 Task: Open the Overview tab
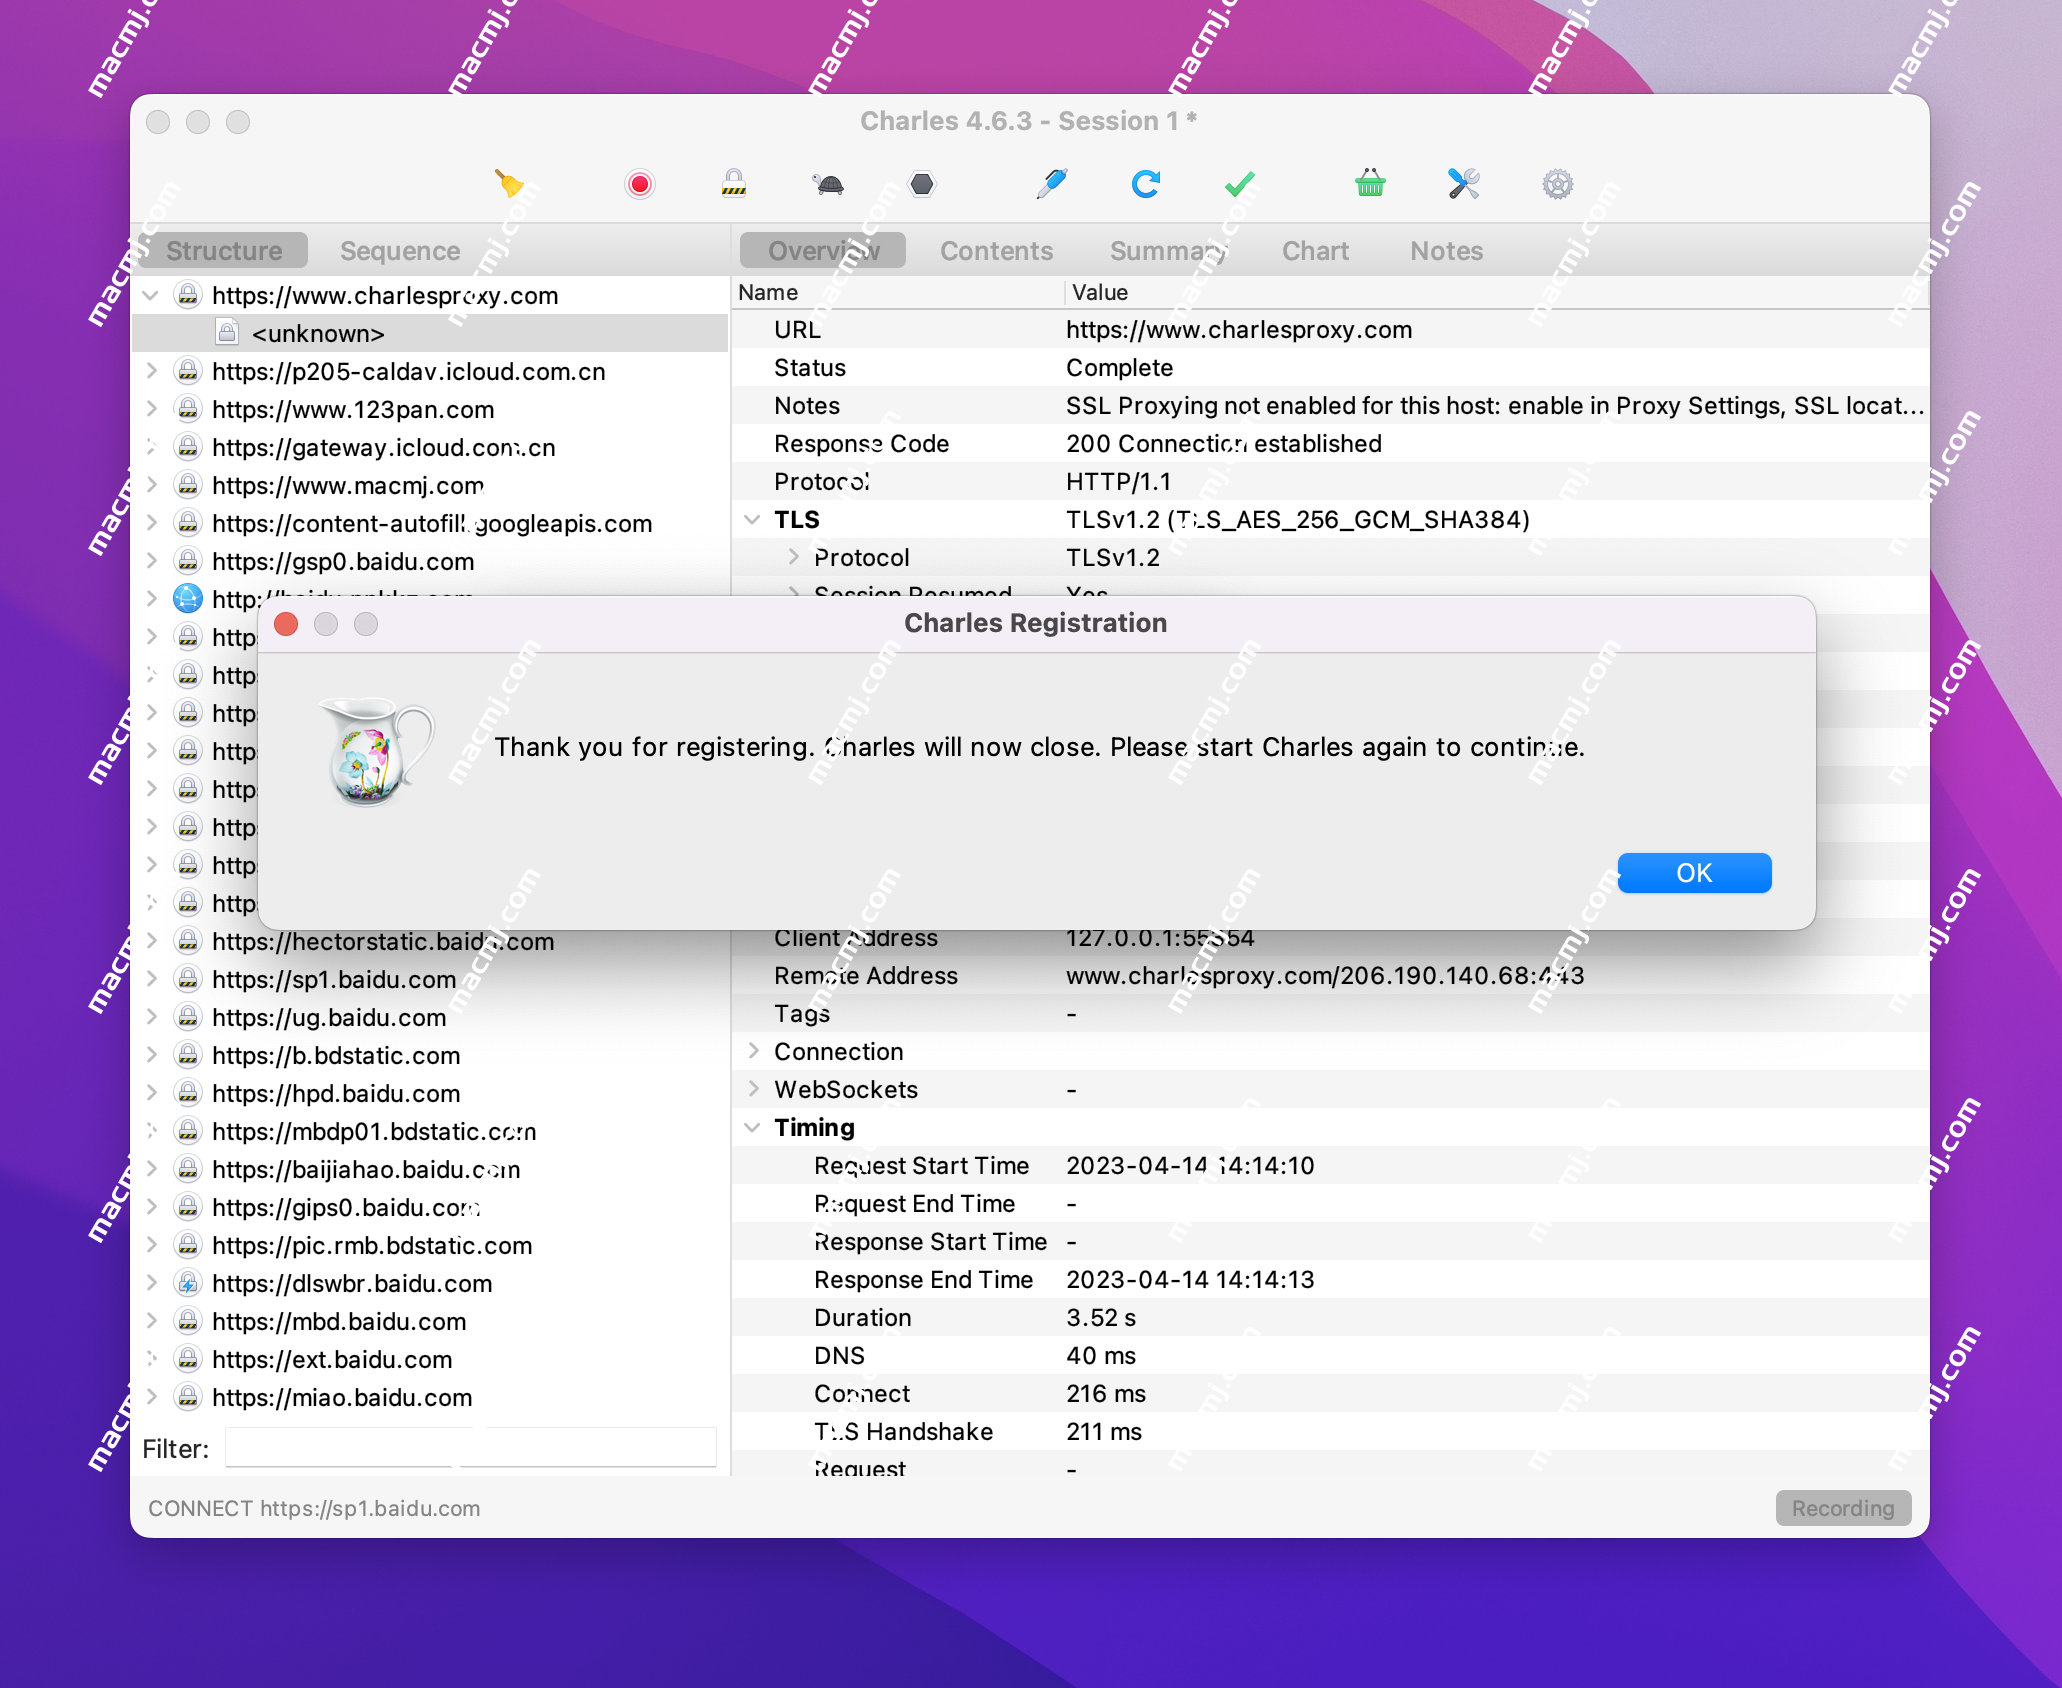coord(823,250)
